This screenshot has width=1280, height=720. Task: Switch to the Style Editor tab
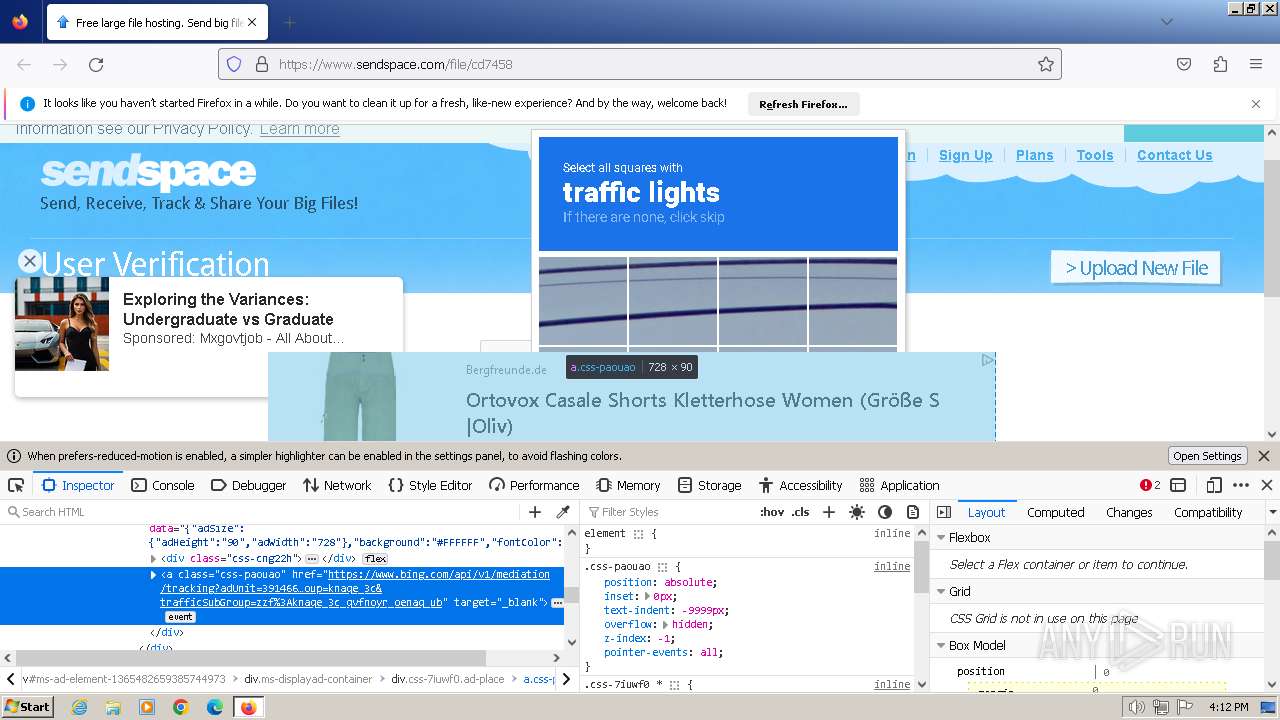(430, 485)
